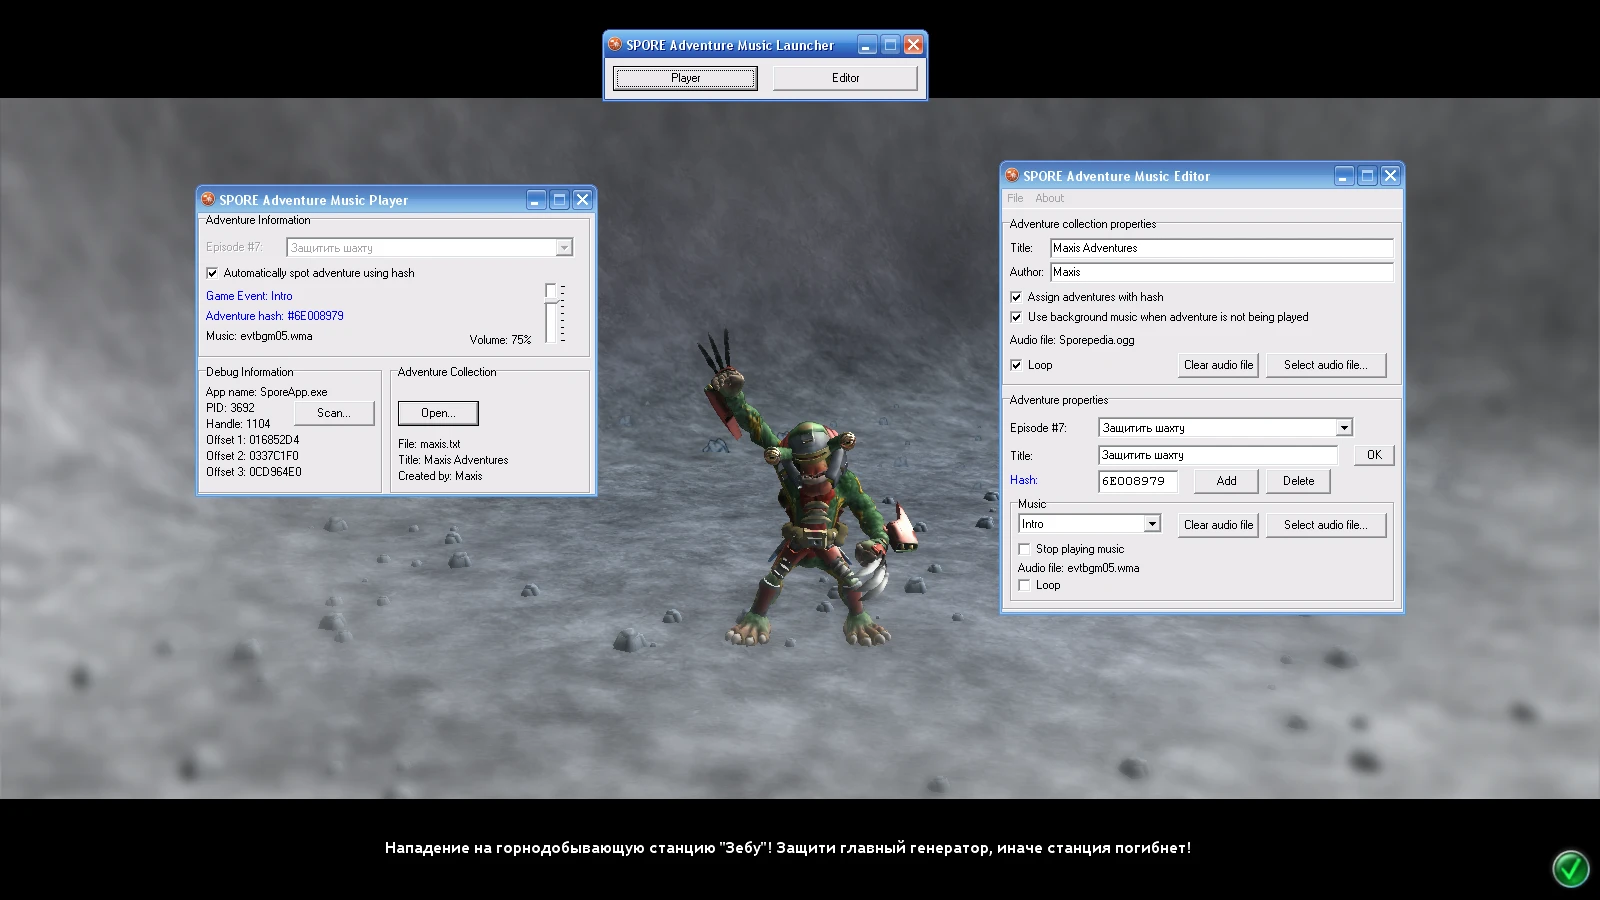Disable automatic adventure spotting using hash

(x=212, y=273)
